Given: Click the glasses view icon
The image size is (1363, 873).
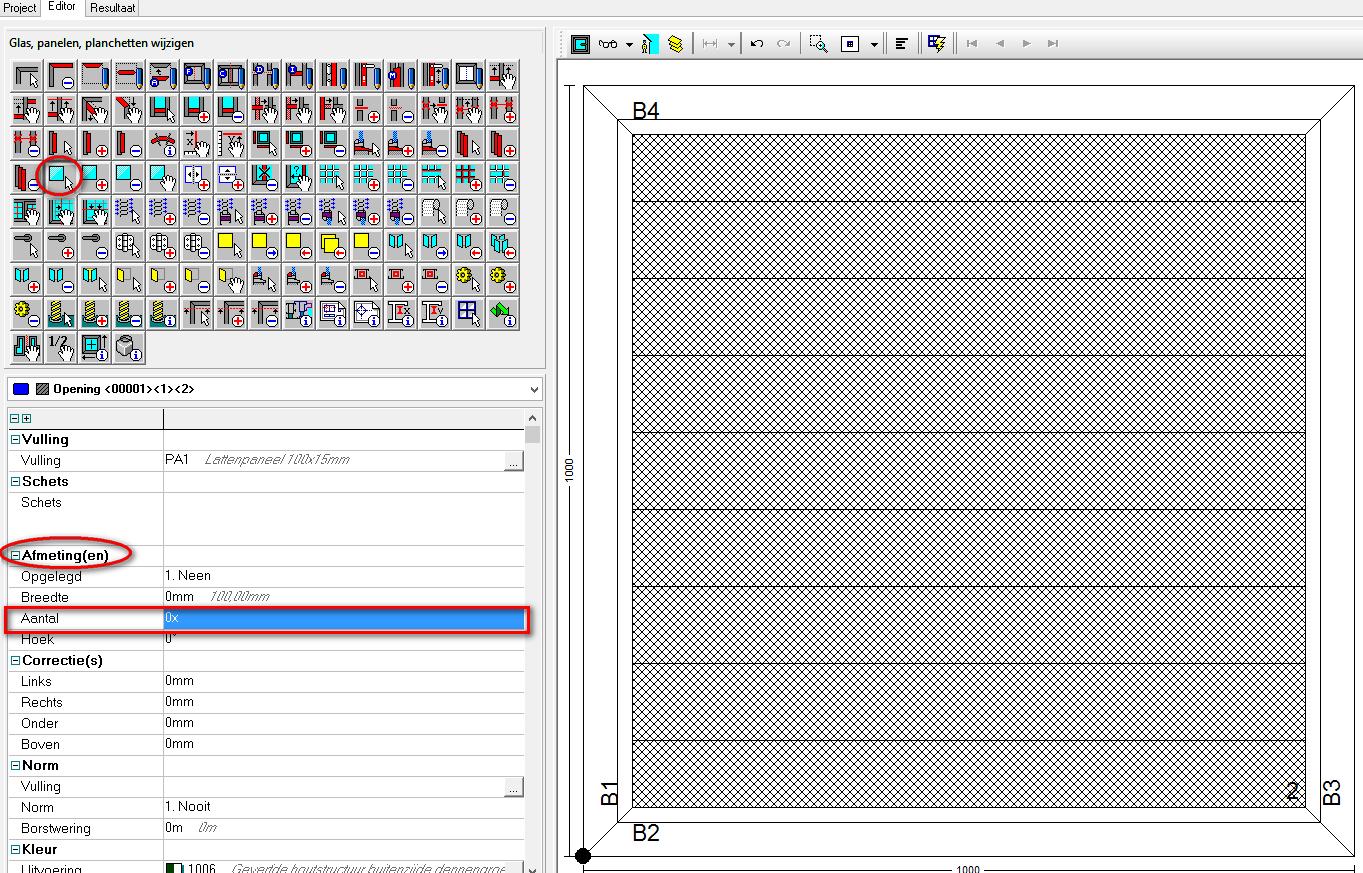Looking at the screenshot, I should coord(608,44).
